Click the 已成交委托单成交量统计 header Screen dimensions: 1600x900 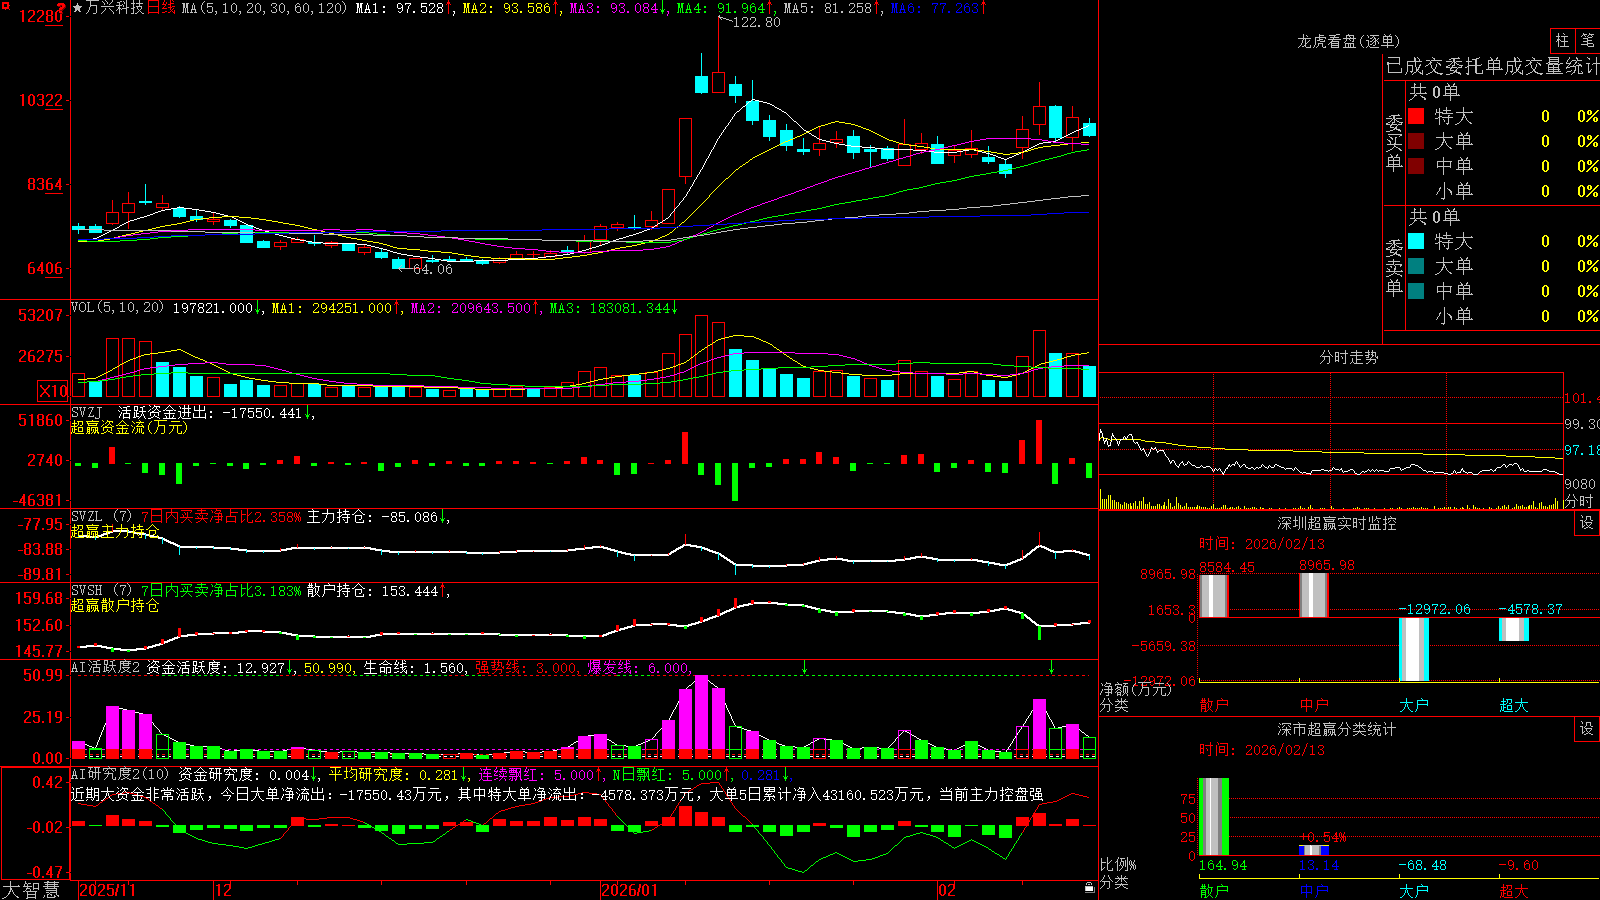coord(1492,66)
